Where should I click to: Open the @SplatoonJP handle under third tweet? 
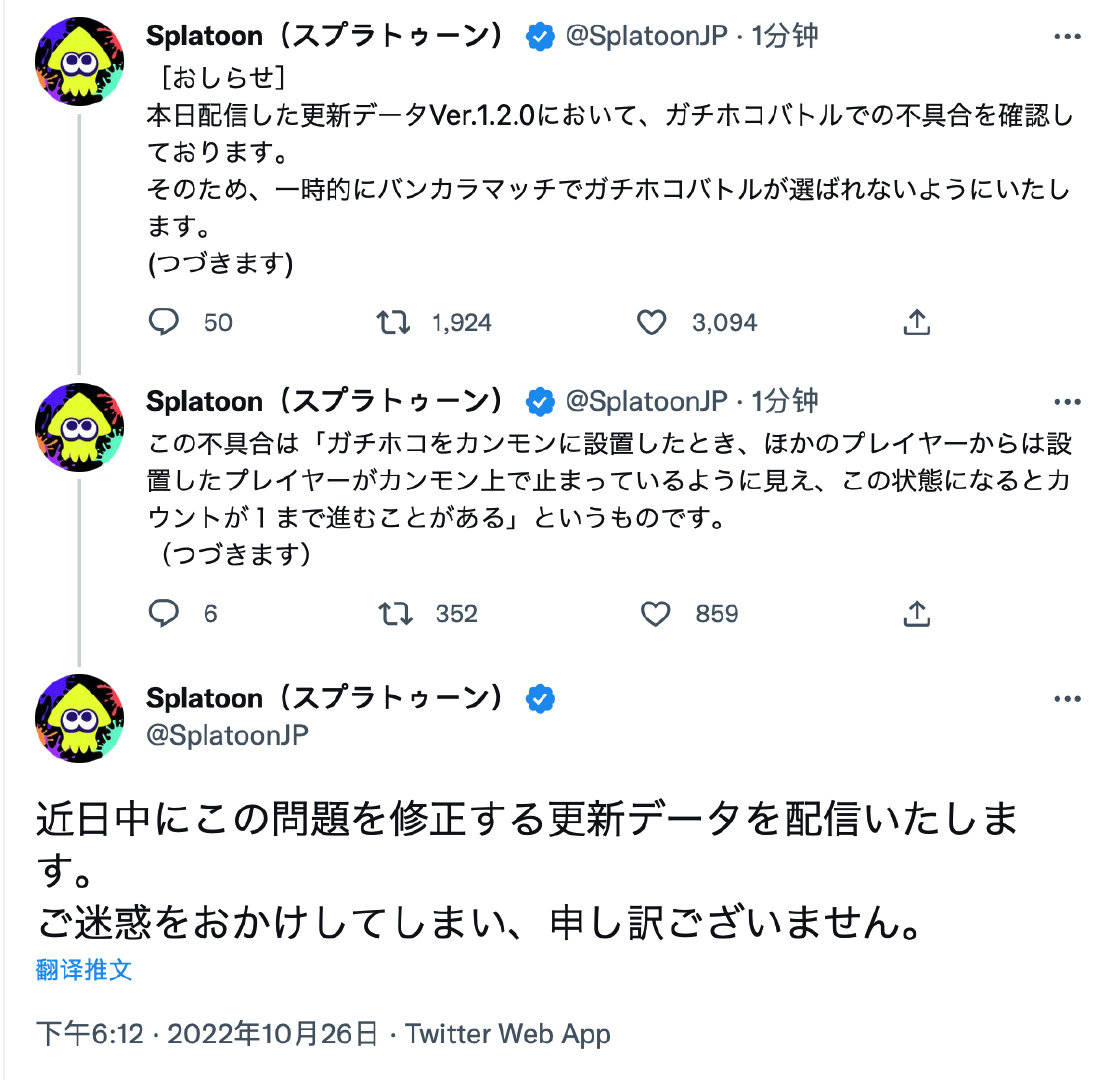(x=227, y=735)
